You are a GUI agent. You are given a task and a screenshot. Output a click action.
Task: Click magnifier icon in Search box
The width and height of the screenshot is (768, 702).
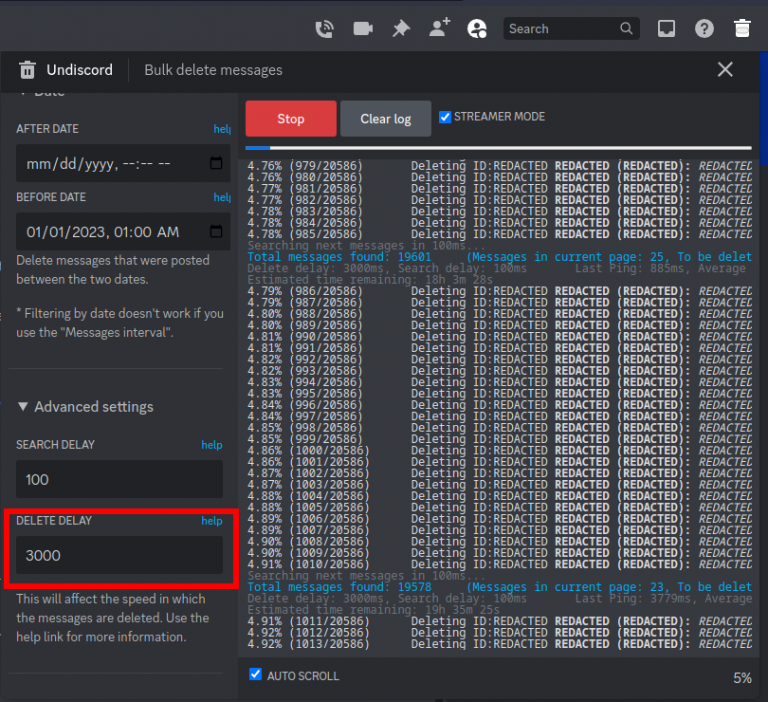point(626,28)
